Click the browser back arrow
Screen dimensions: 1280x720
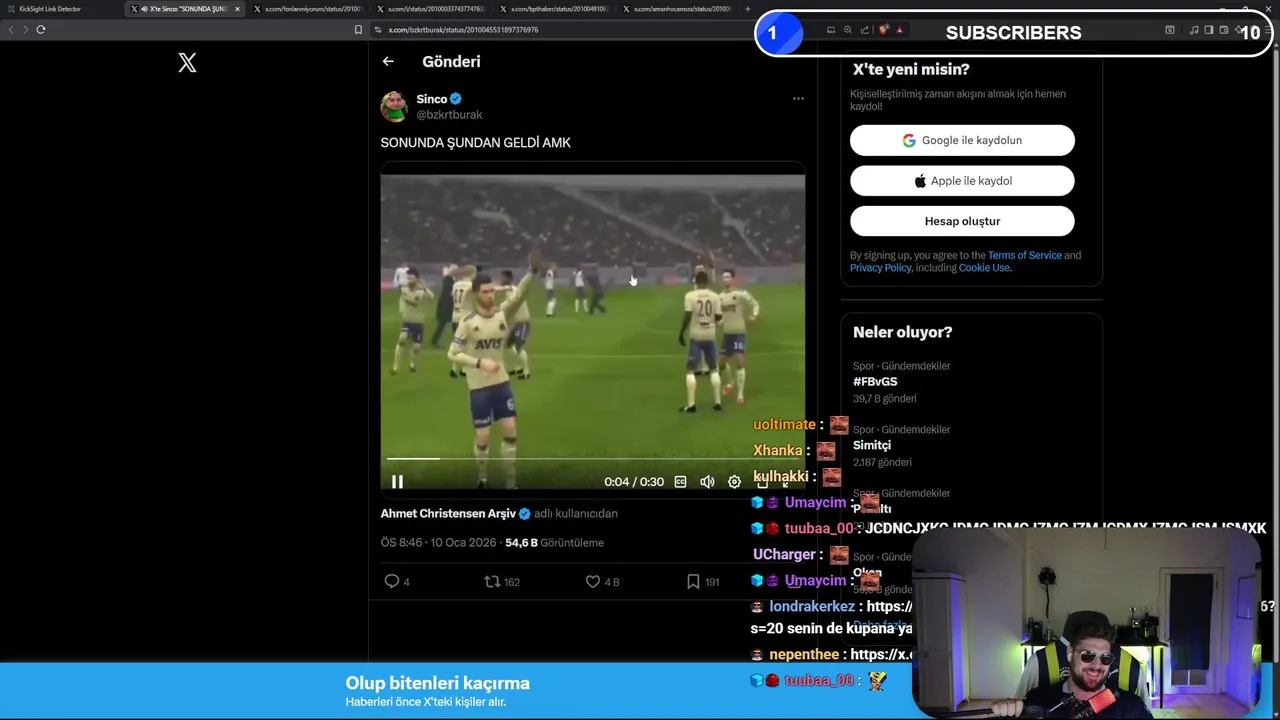11,29
